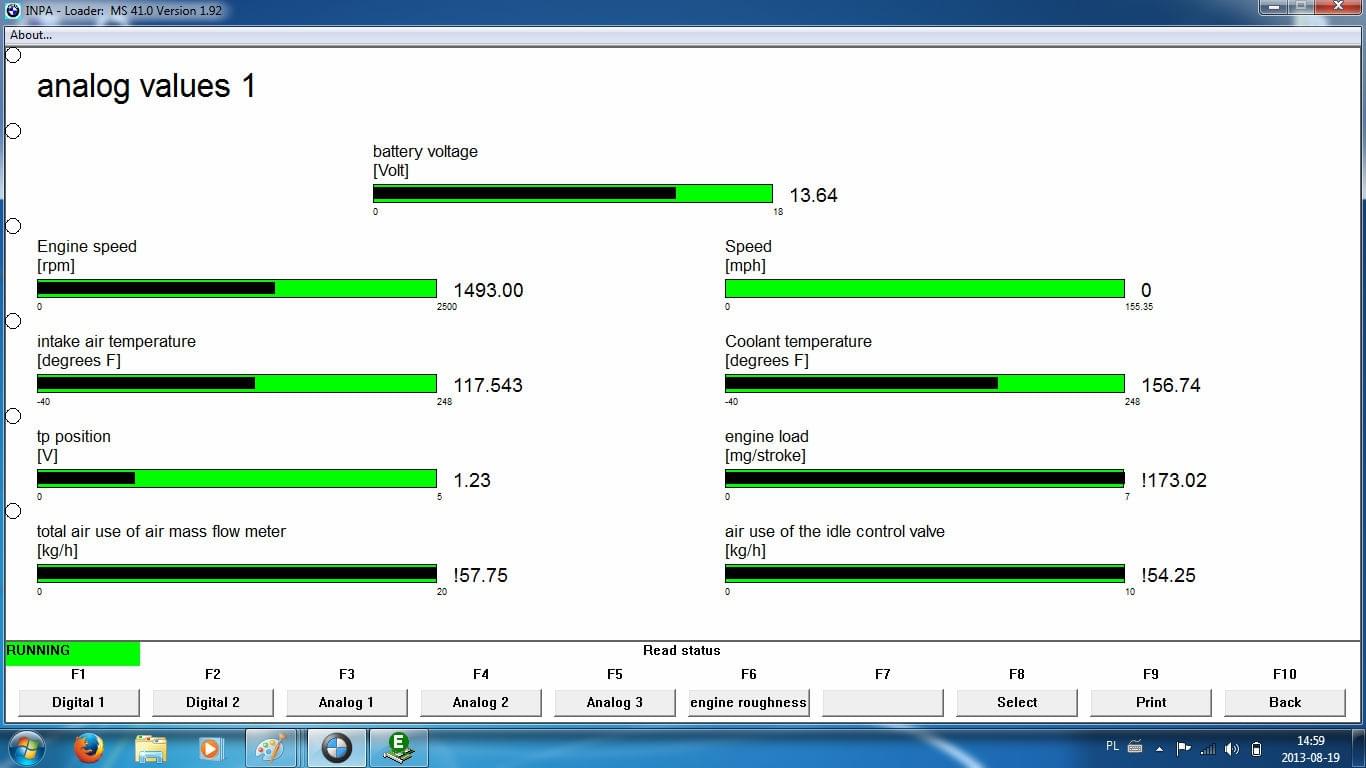
Task: Click the blank F7 button
Action: click(x=883, y=702)
